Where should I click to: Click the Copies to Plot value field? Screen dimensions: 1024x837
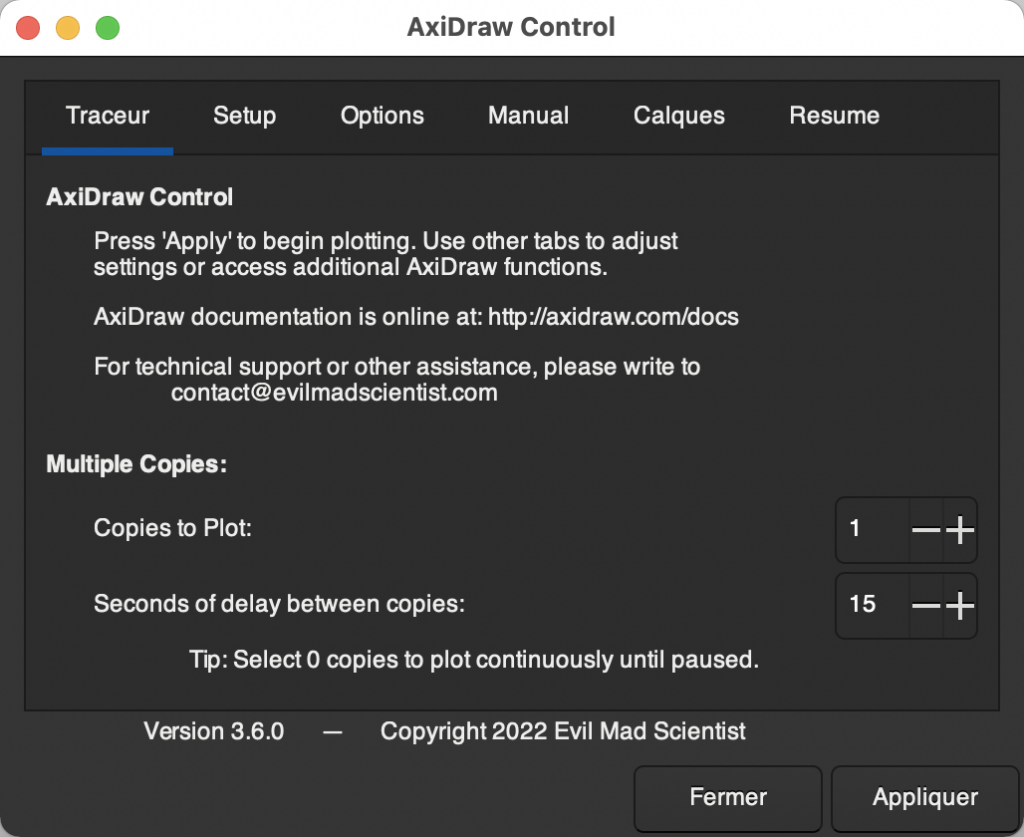click(x=872, y=529)
